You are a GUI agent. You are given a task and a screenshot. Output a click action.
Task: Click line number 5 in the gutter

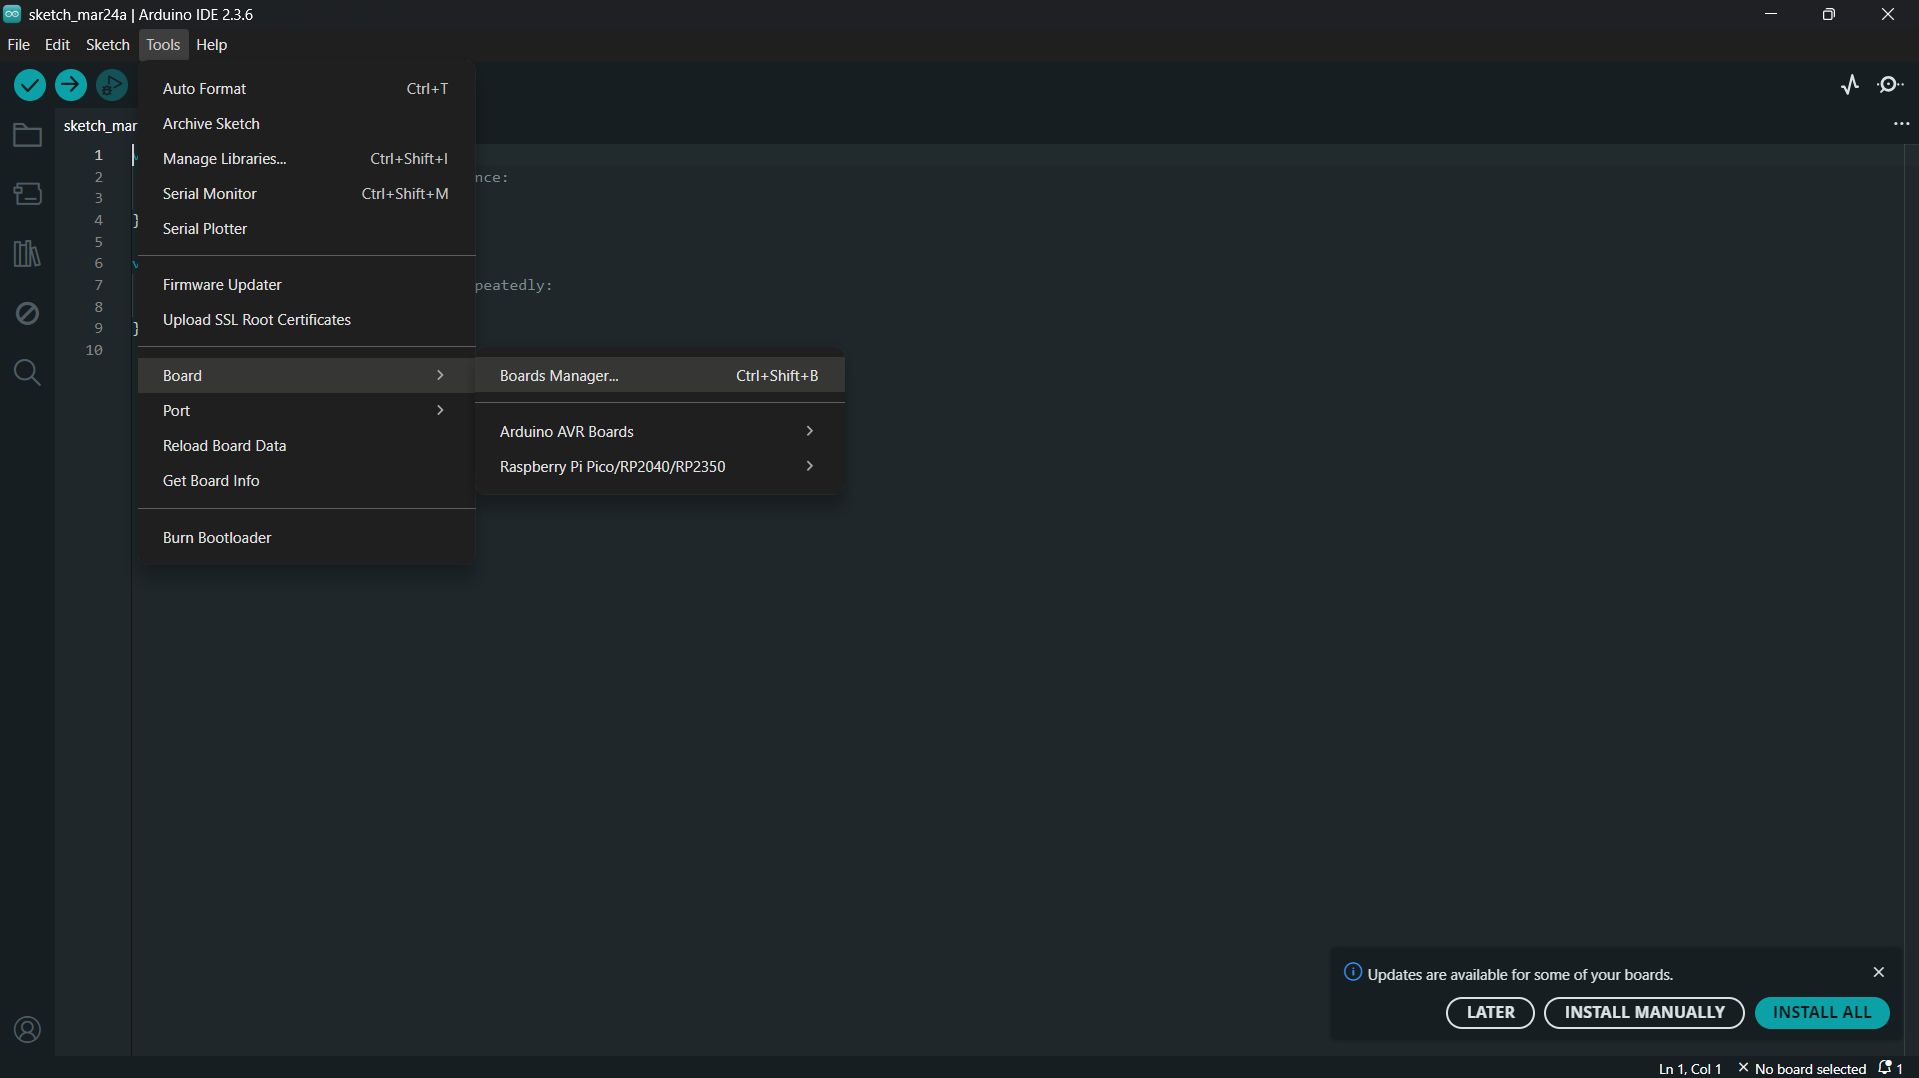(x=98, y=242)
